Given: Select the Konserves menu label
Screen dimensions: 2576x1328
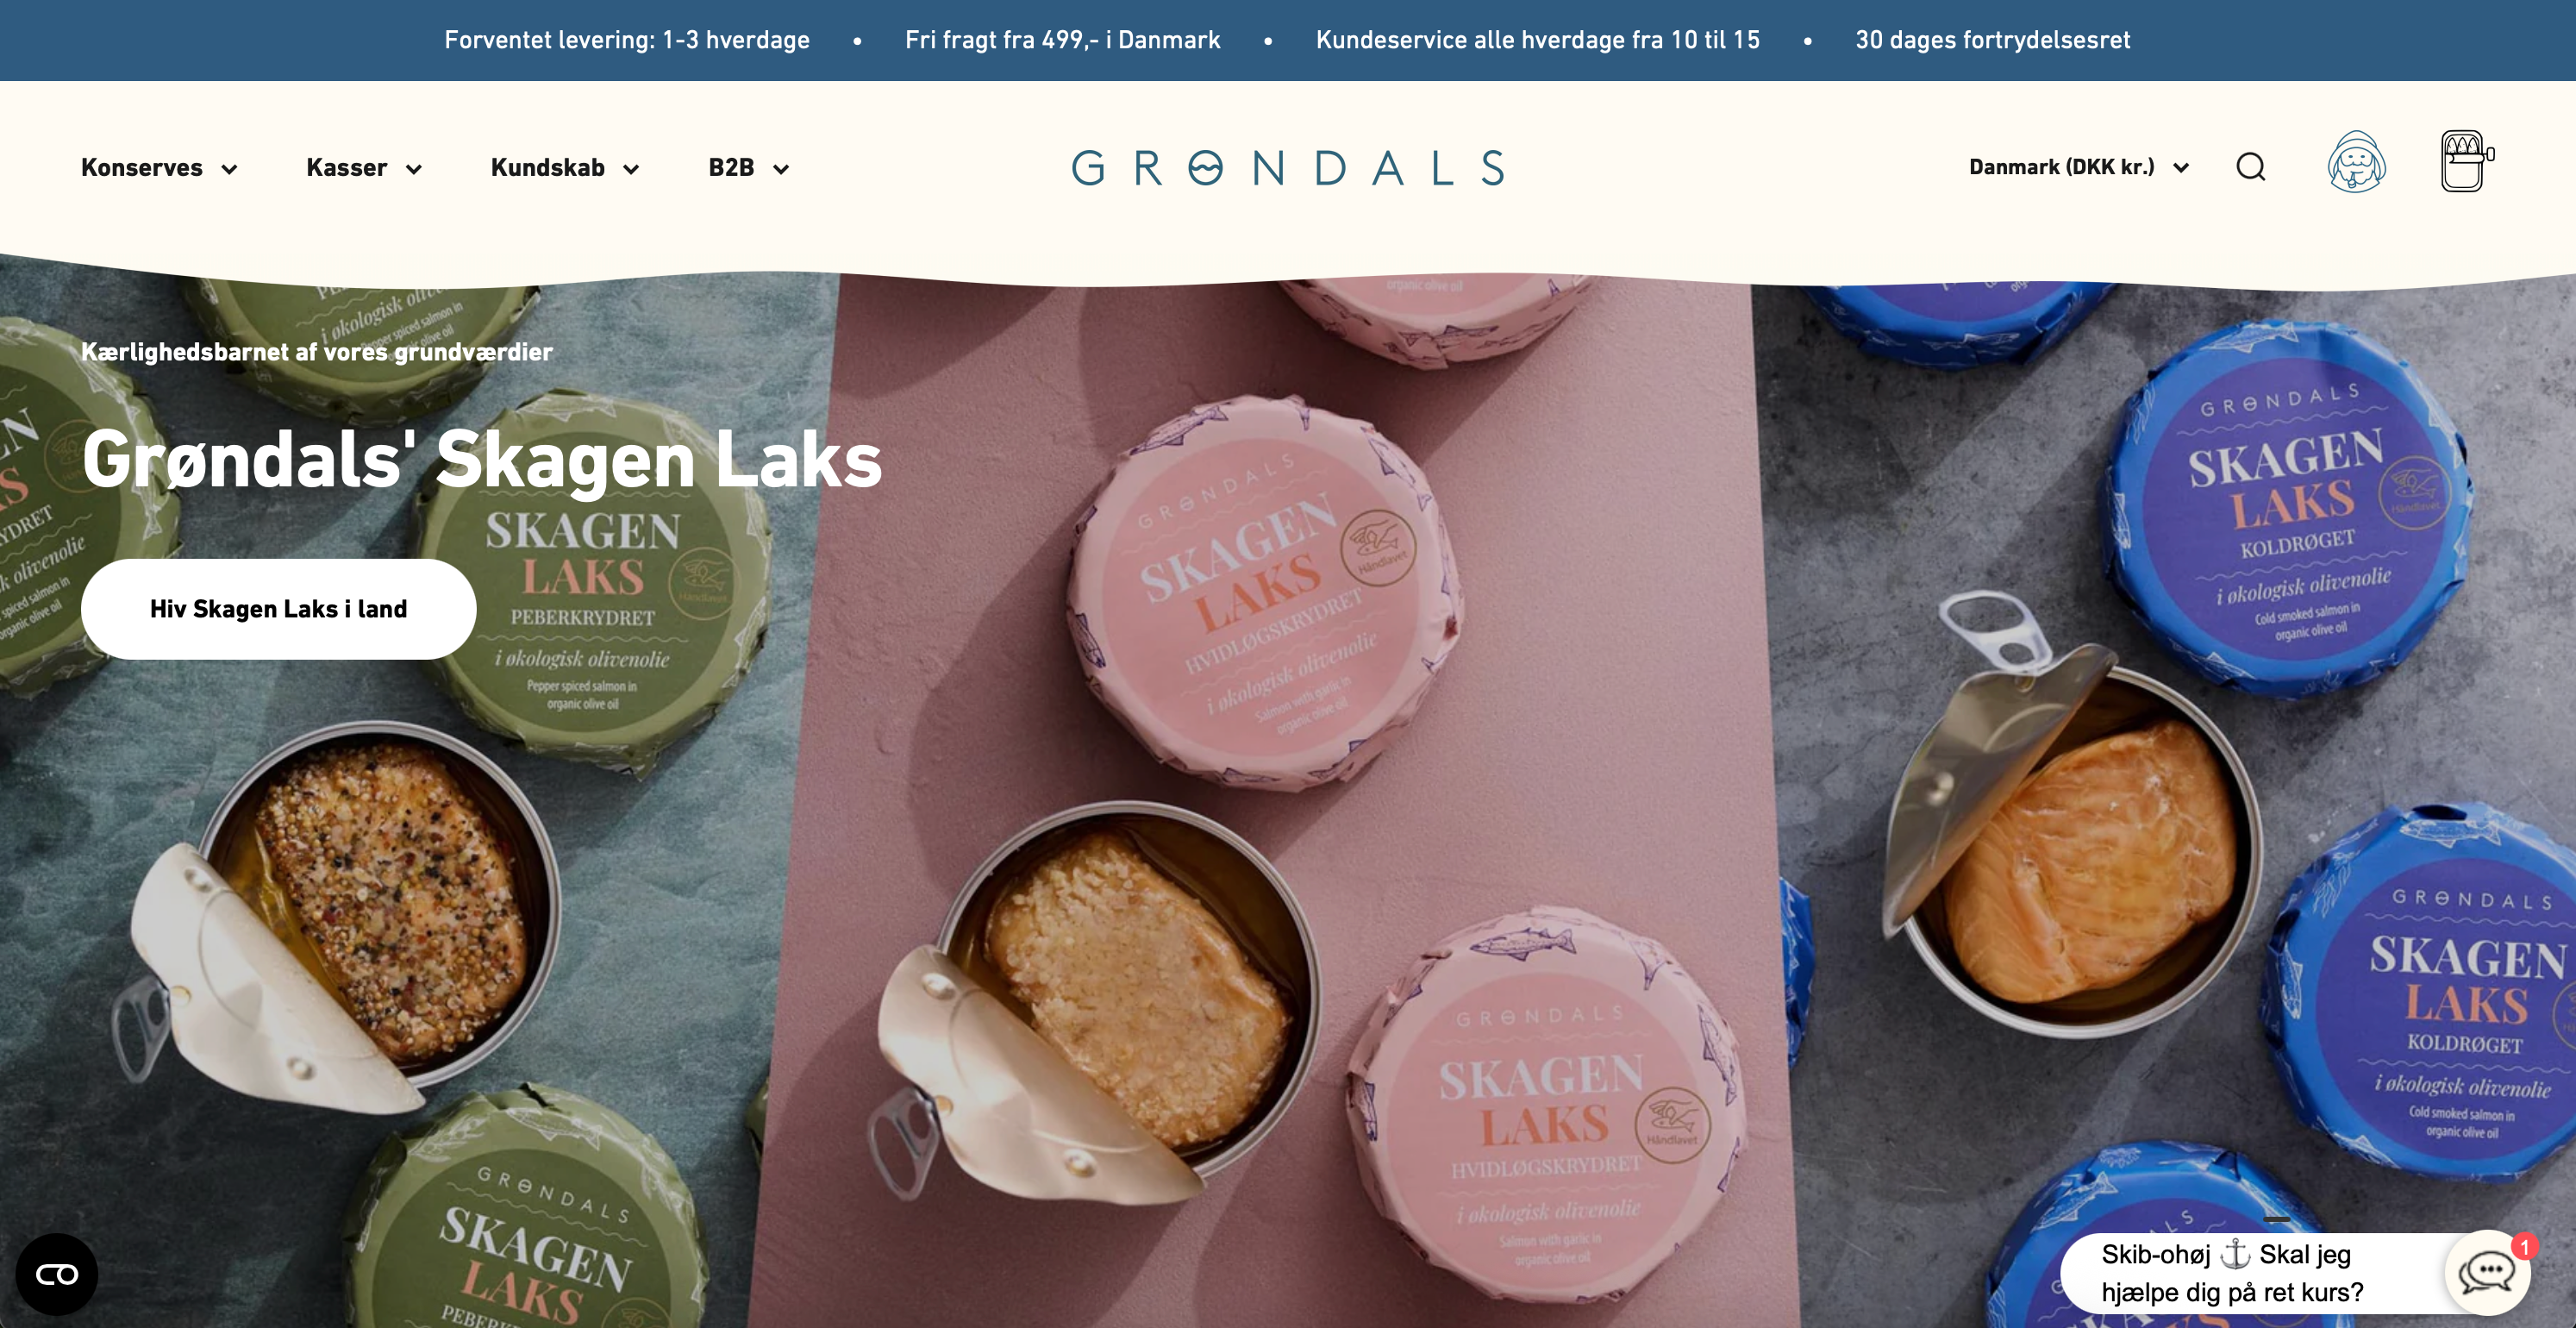Looking at the screenshot, I should click(142, 168).
